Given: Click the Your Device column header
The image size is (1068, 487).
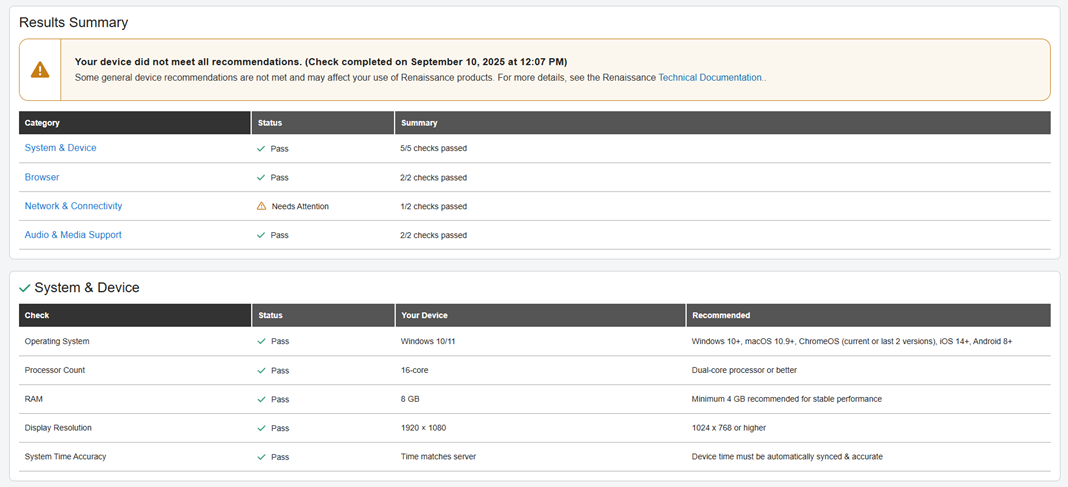Looking at the screenshot, I should pyautogui.click(x=424, y=315).
